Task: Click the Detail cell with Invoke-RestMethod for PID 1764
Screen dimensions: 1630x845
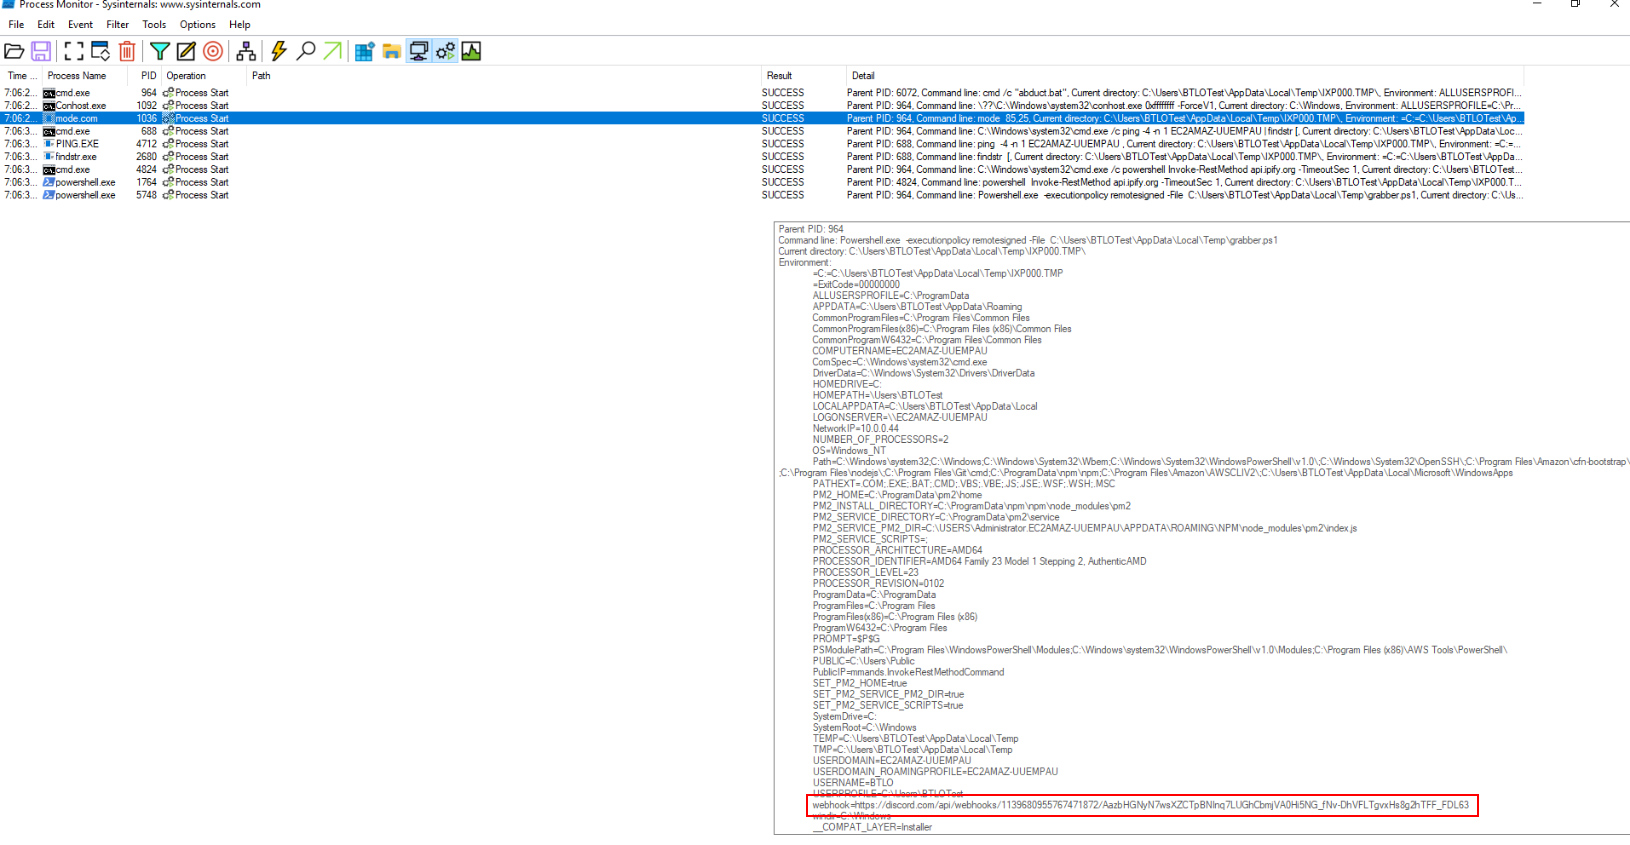Action: pyautogui.click(x=1184, y=183)
